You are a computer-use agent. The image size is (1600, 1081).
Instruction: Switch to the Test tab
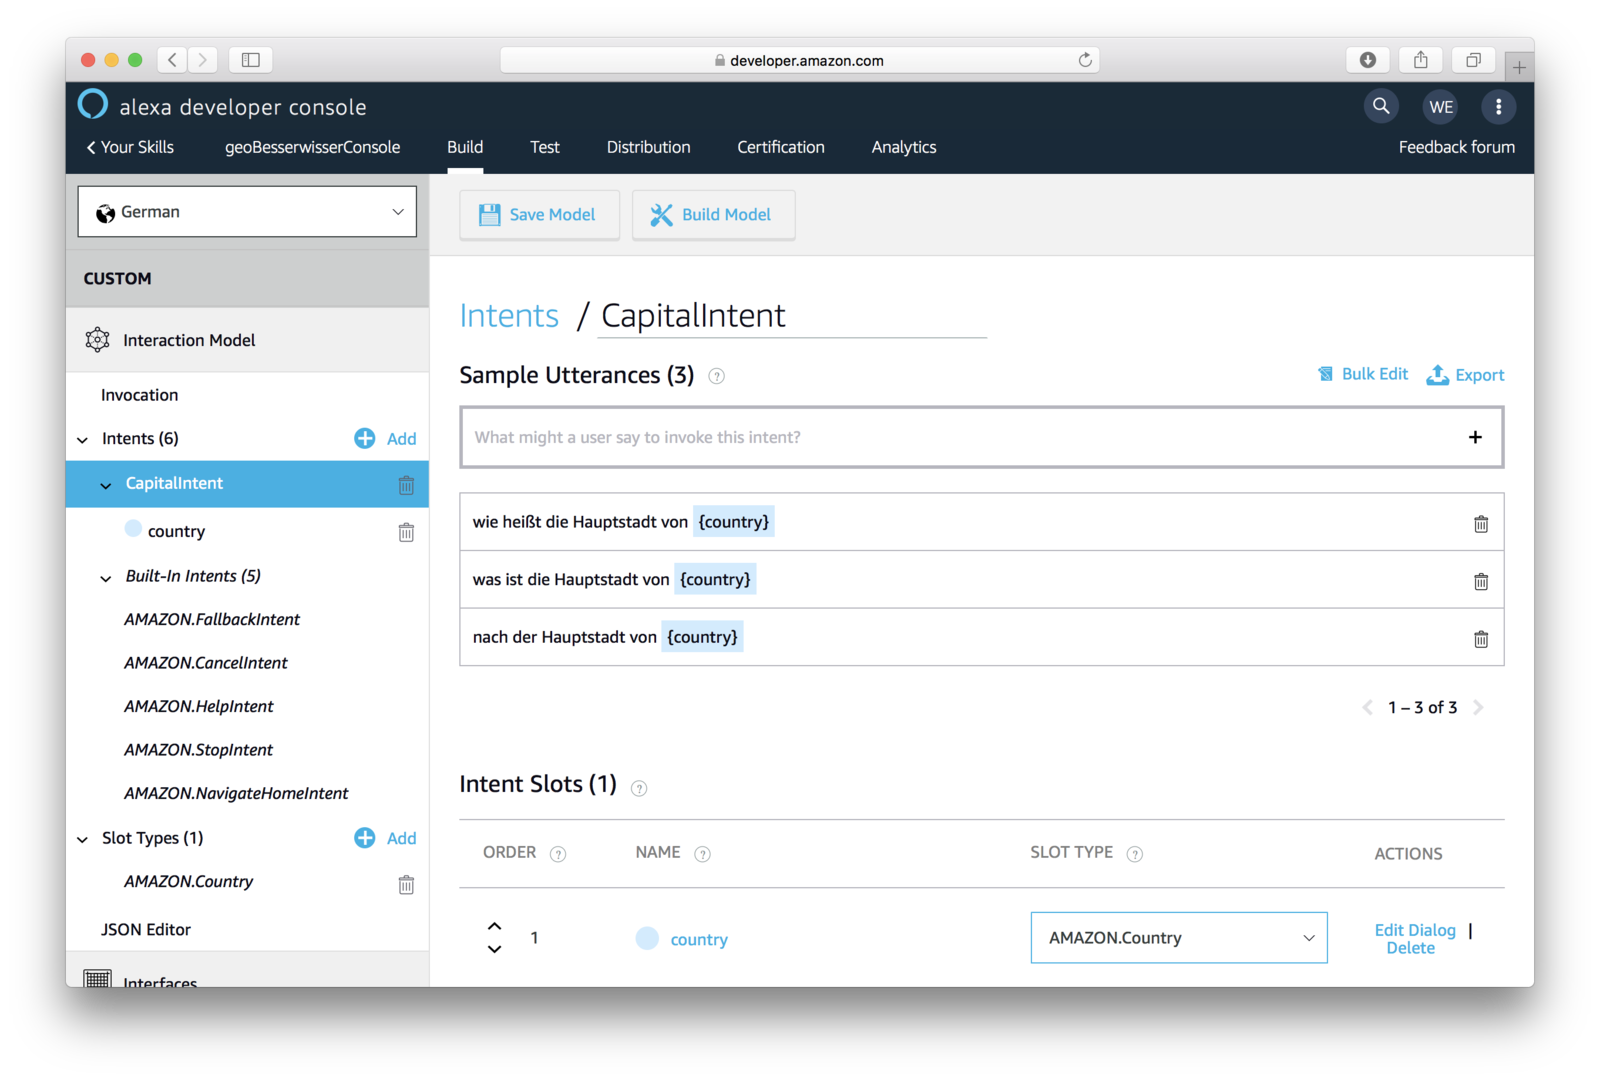click(545, 147)
